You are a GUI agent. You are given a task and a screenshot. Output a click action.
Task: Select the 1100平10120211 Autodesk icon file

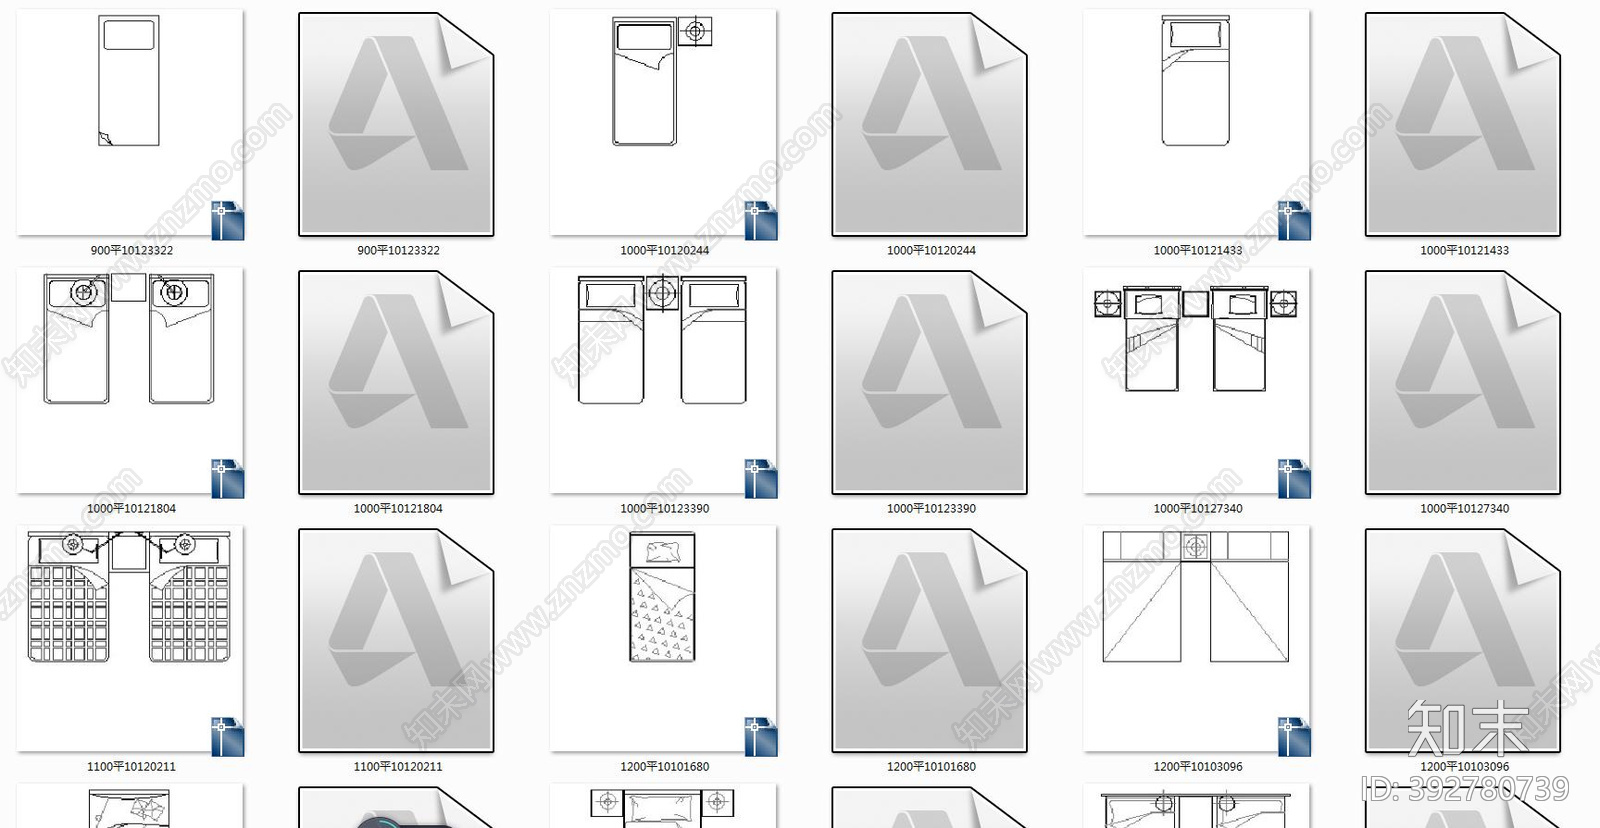coord(397,640)
